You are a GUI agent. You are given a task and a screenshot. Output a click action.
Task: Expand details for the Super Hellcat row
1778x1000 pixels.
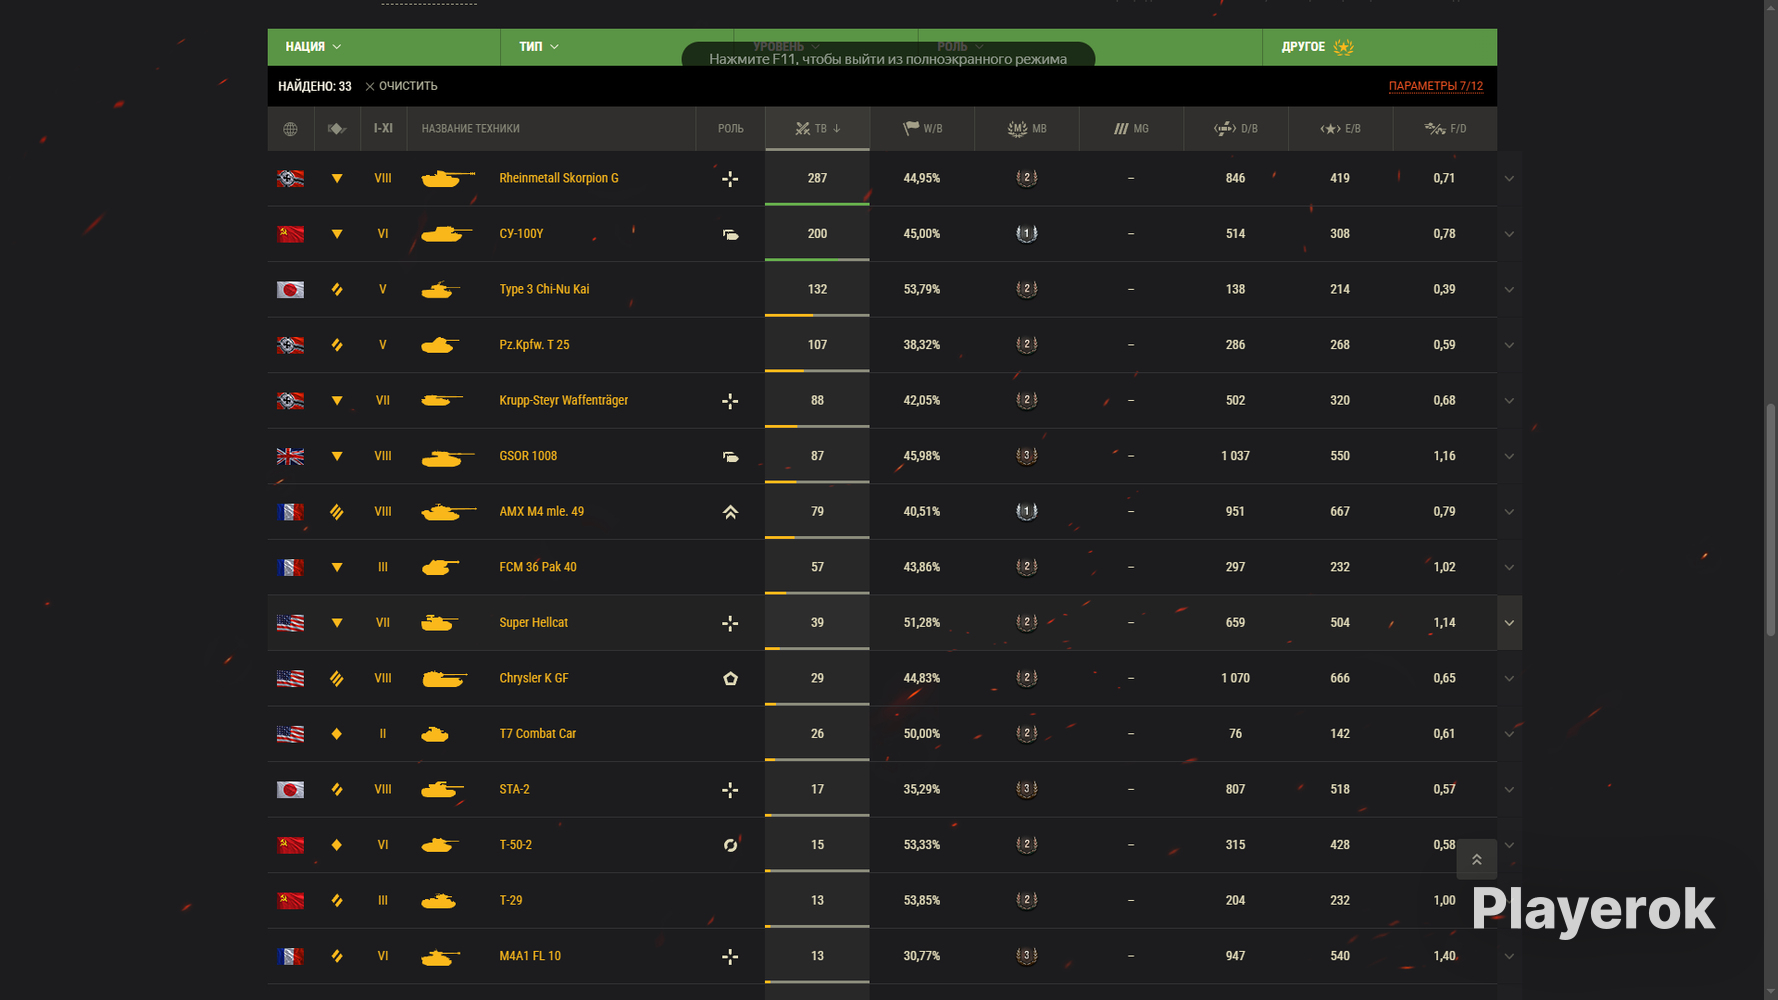(1509, 623)
